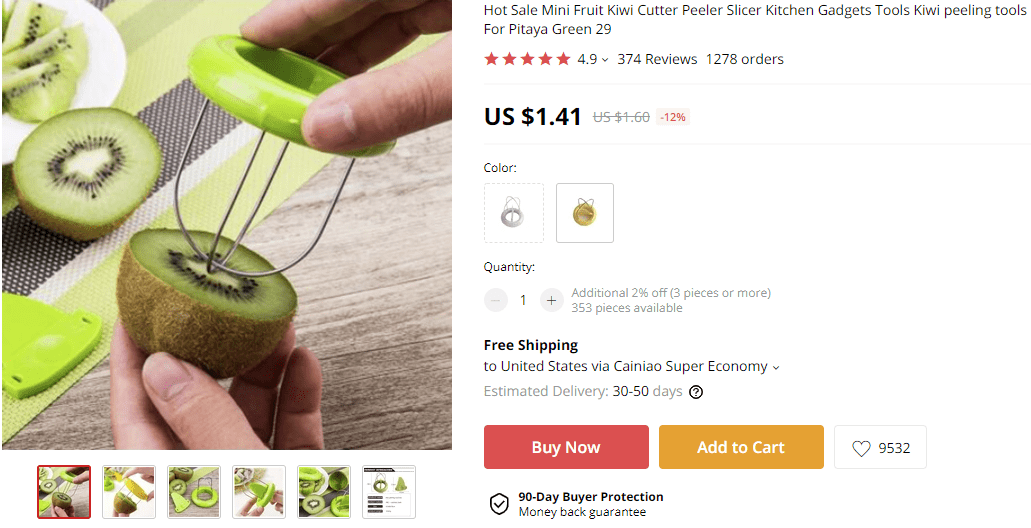Select the first (red-outlined) product thumbnail

64,492
